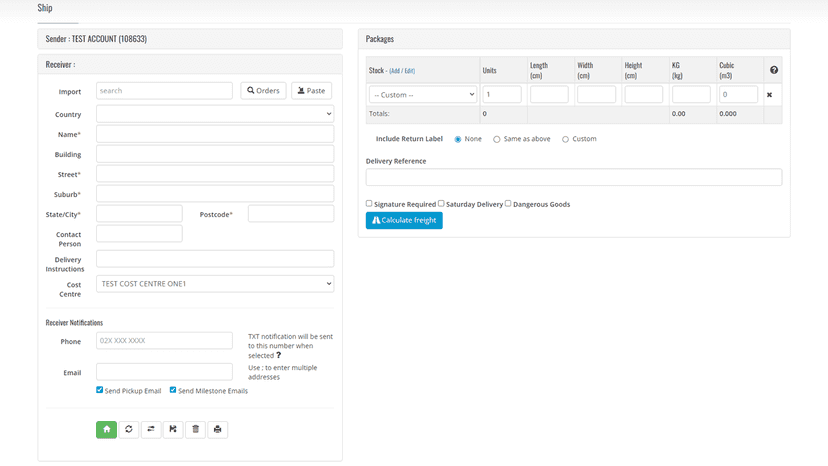Screen dimensions: 828x466
Task: Select Custom return label option
Action: click(x=566, y=139)
